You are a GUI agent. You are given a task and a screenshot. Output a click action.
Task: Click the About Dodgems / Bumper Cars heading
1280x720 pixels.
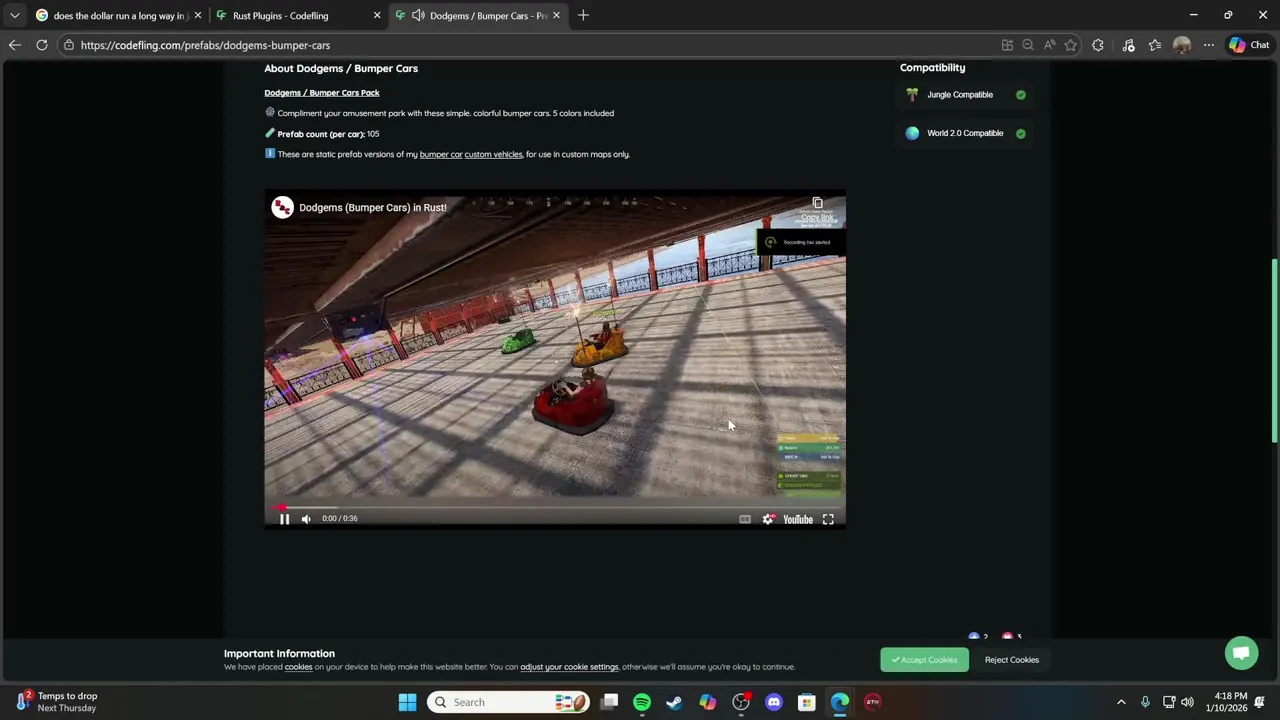click(341, 68)
